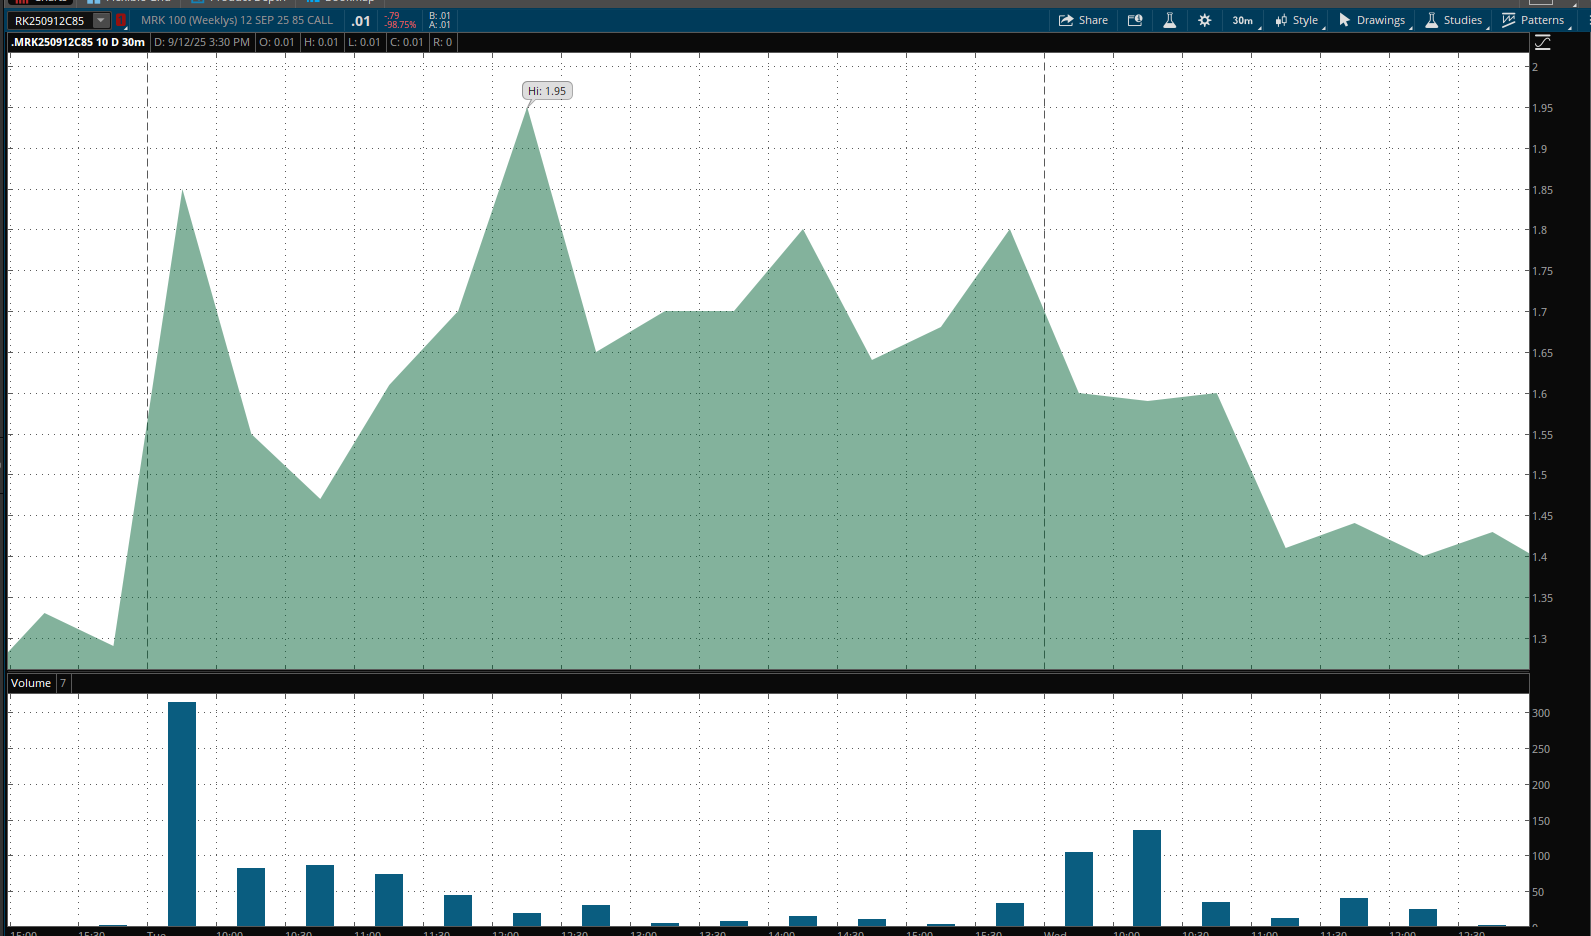Image resolution: width=1591 pixels, height=936 pixels.
Task: Open the Patterns chart icon menu
Action: pos(1532,20)
